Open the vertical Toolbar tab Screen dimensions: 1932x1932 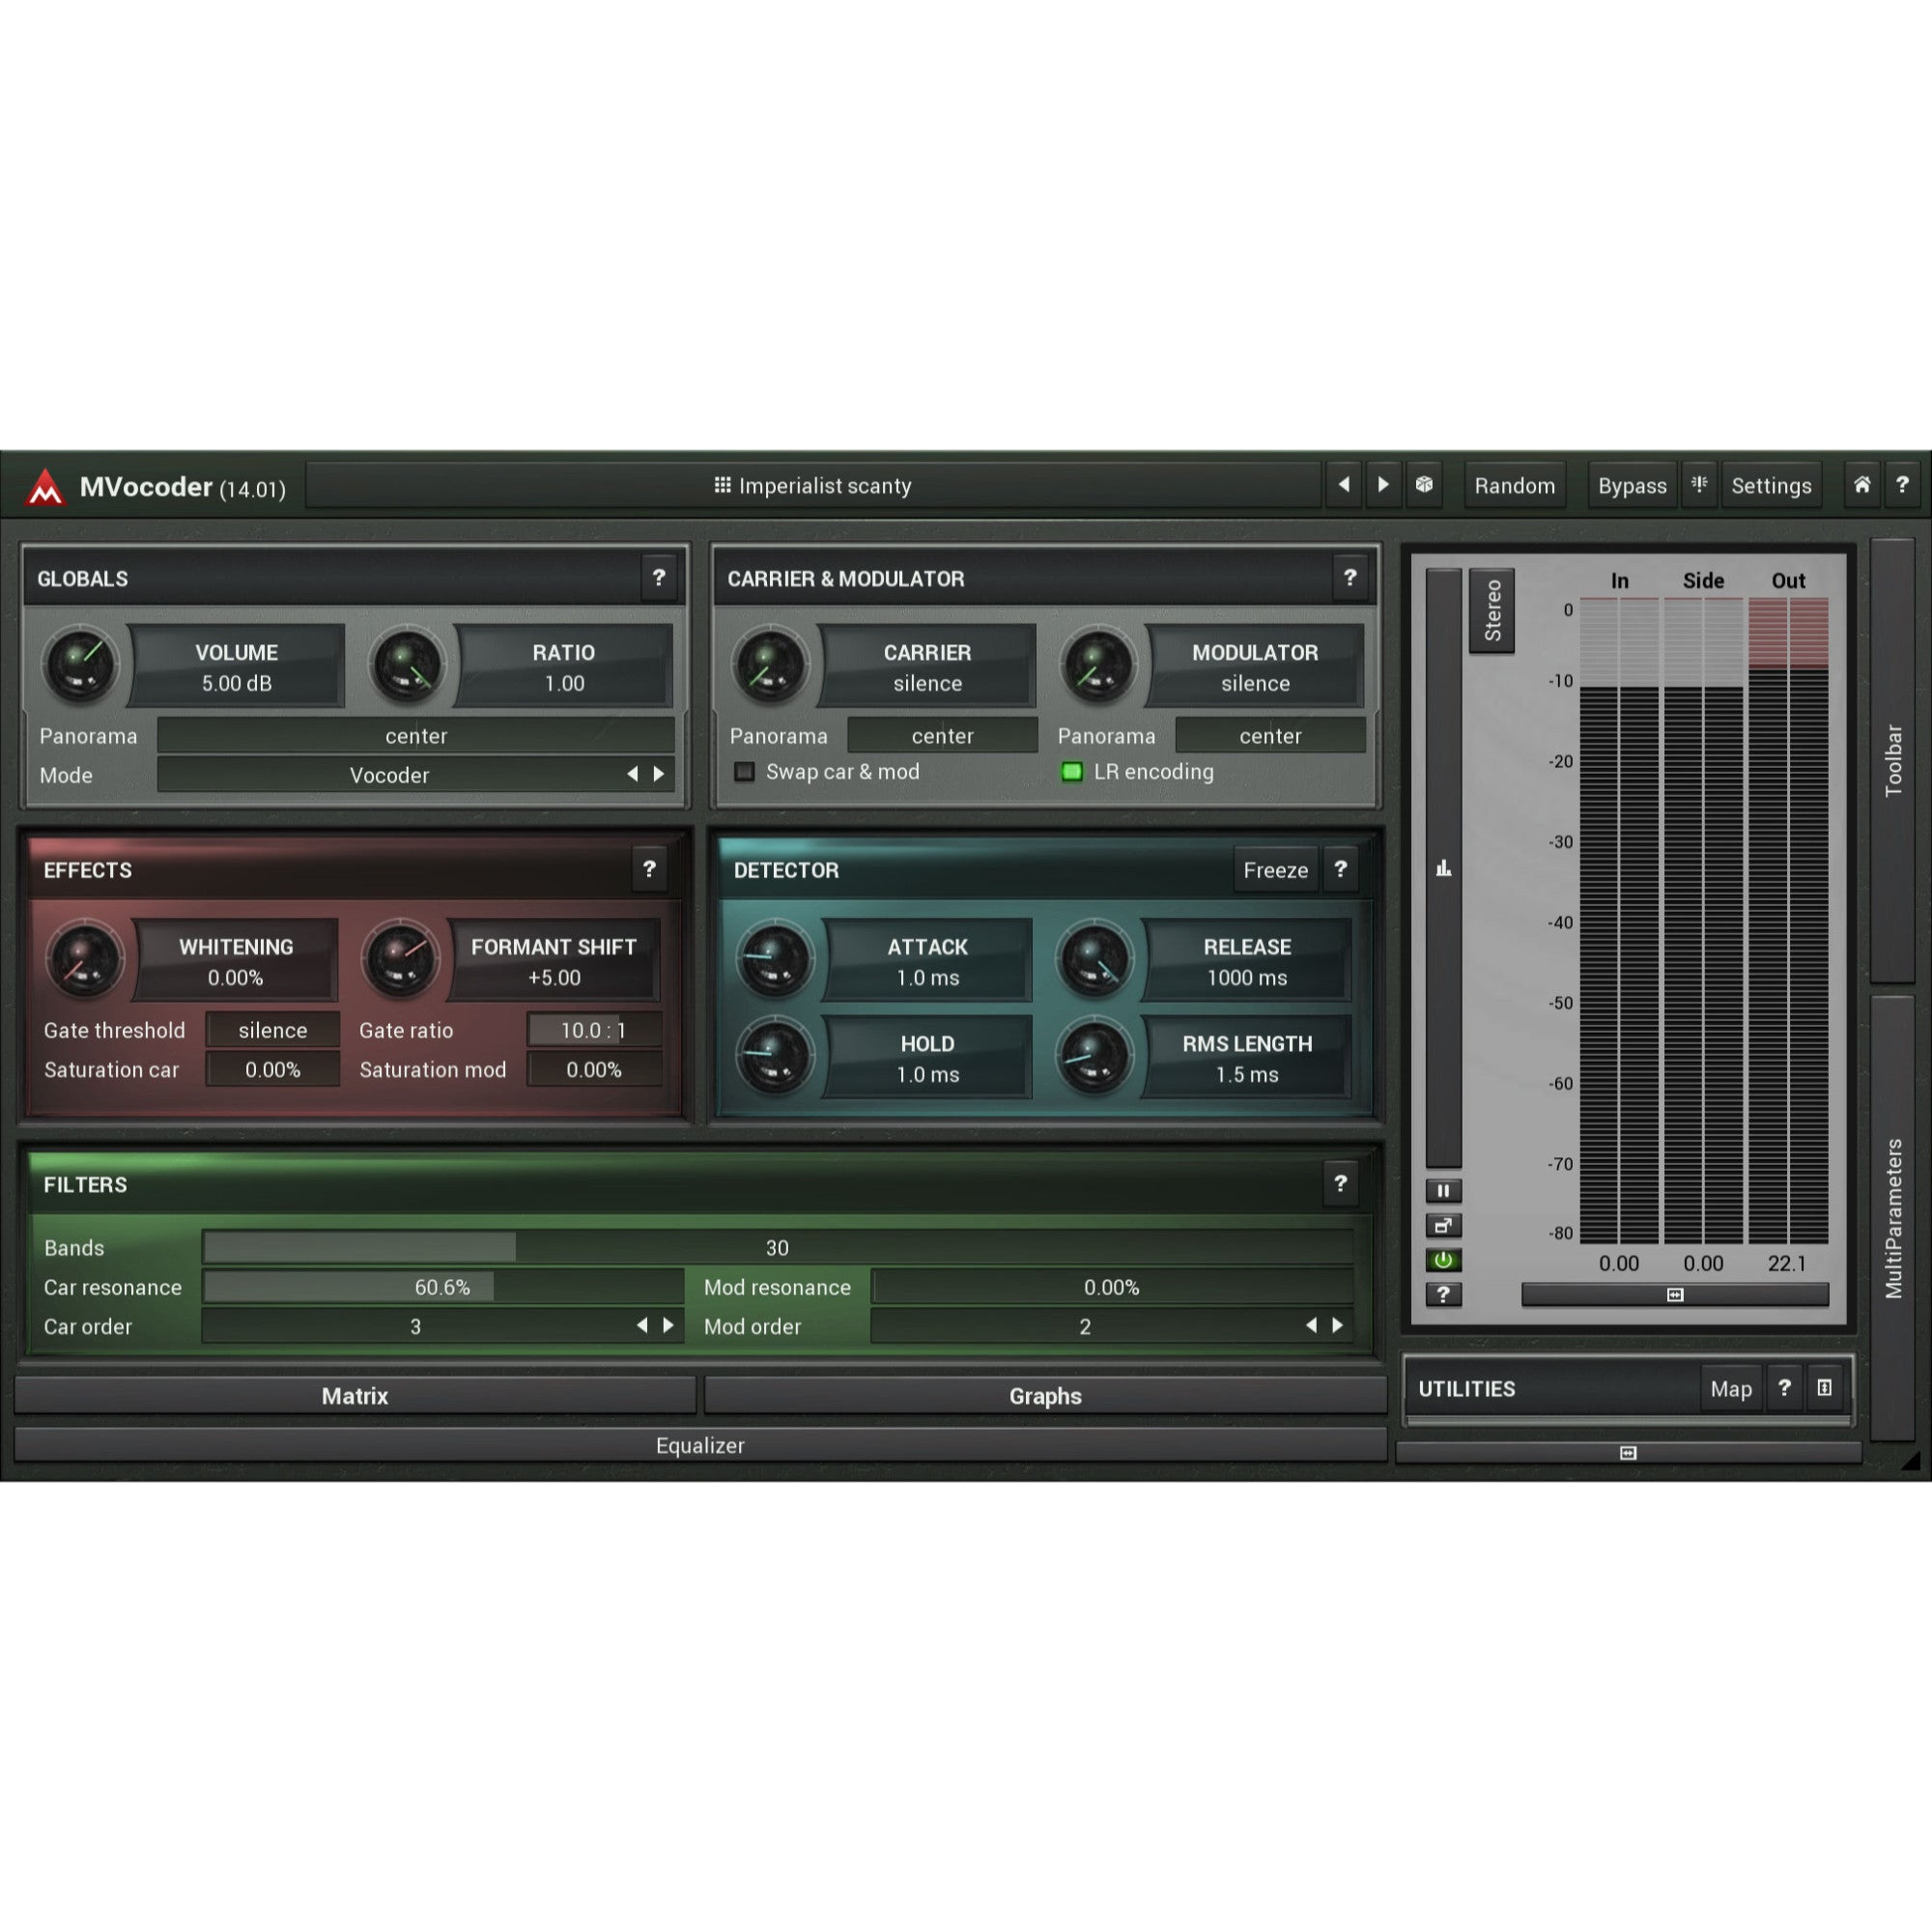(x=1893, y=760)
